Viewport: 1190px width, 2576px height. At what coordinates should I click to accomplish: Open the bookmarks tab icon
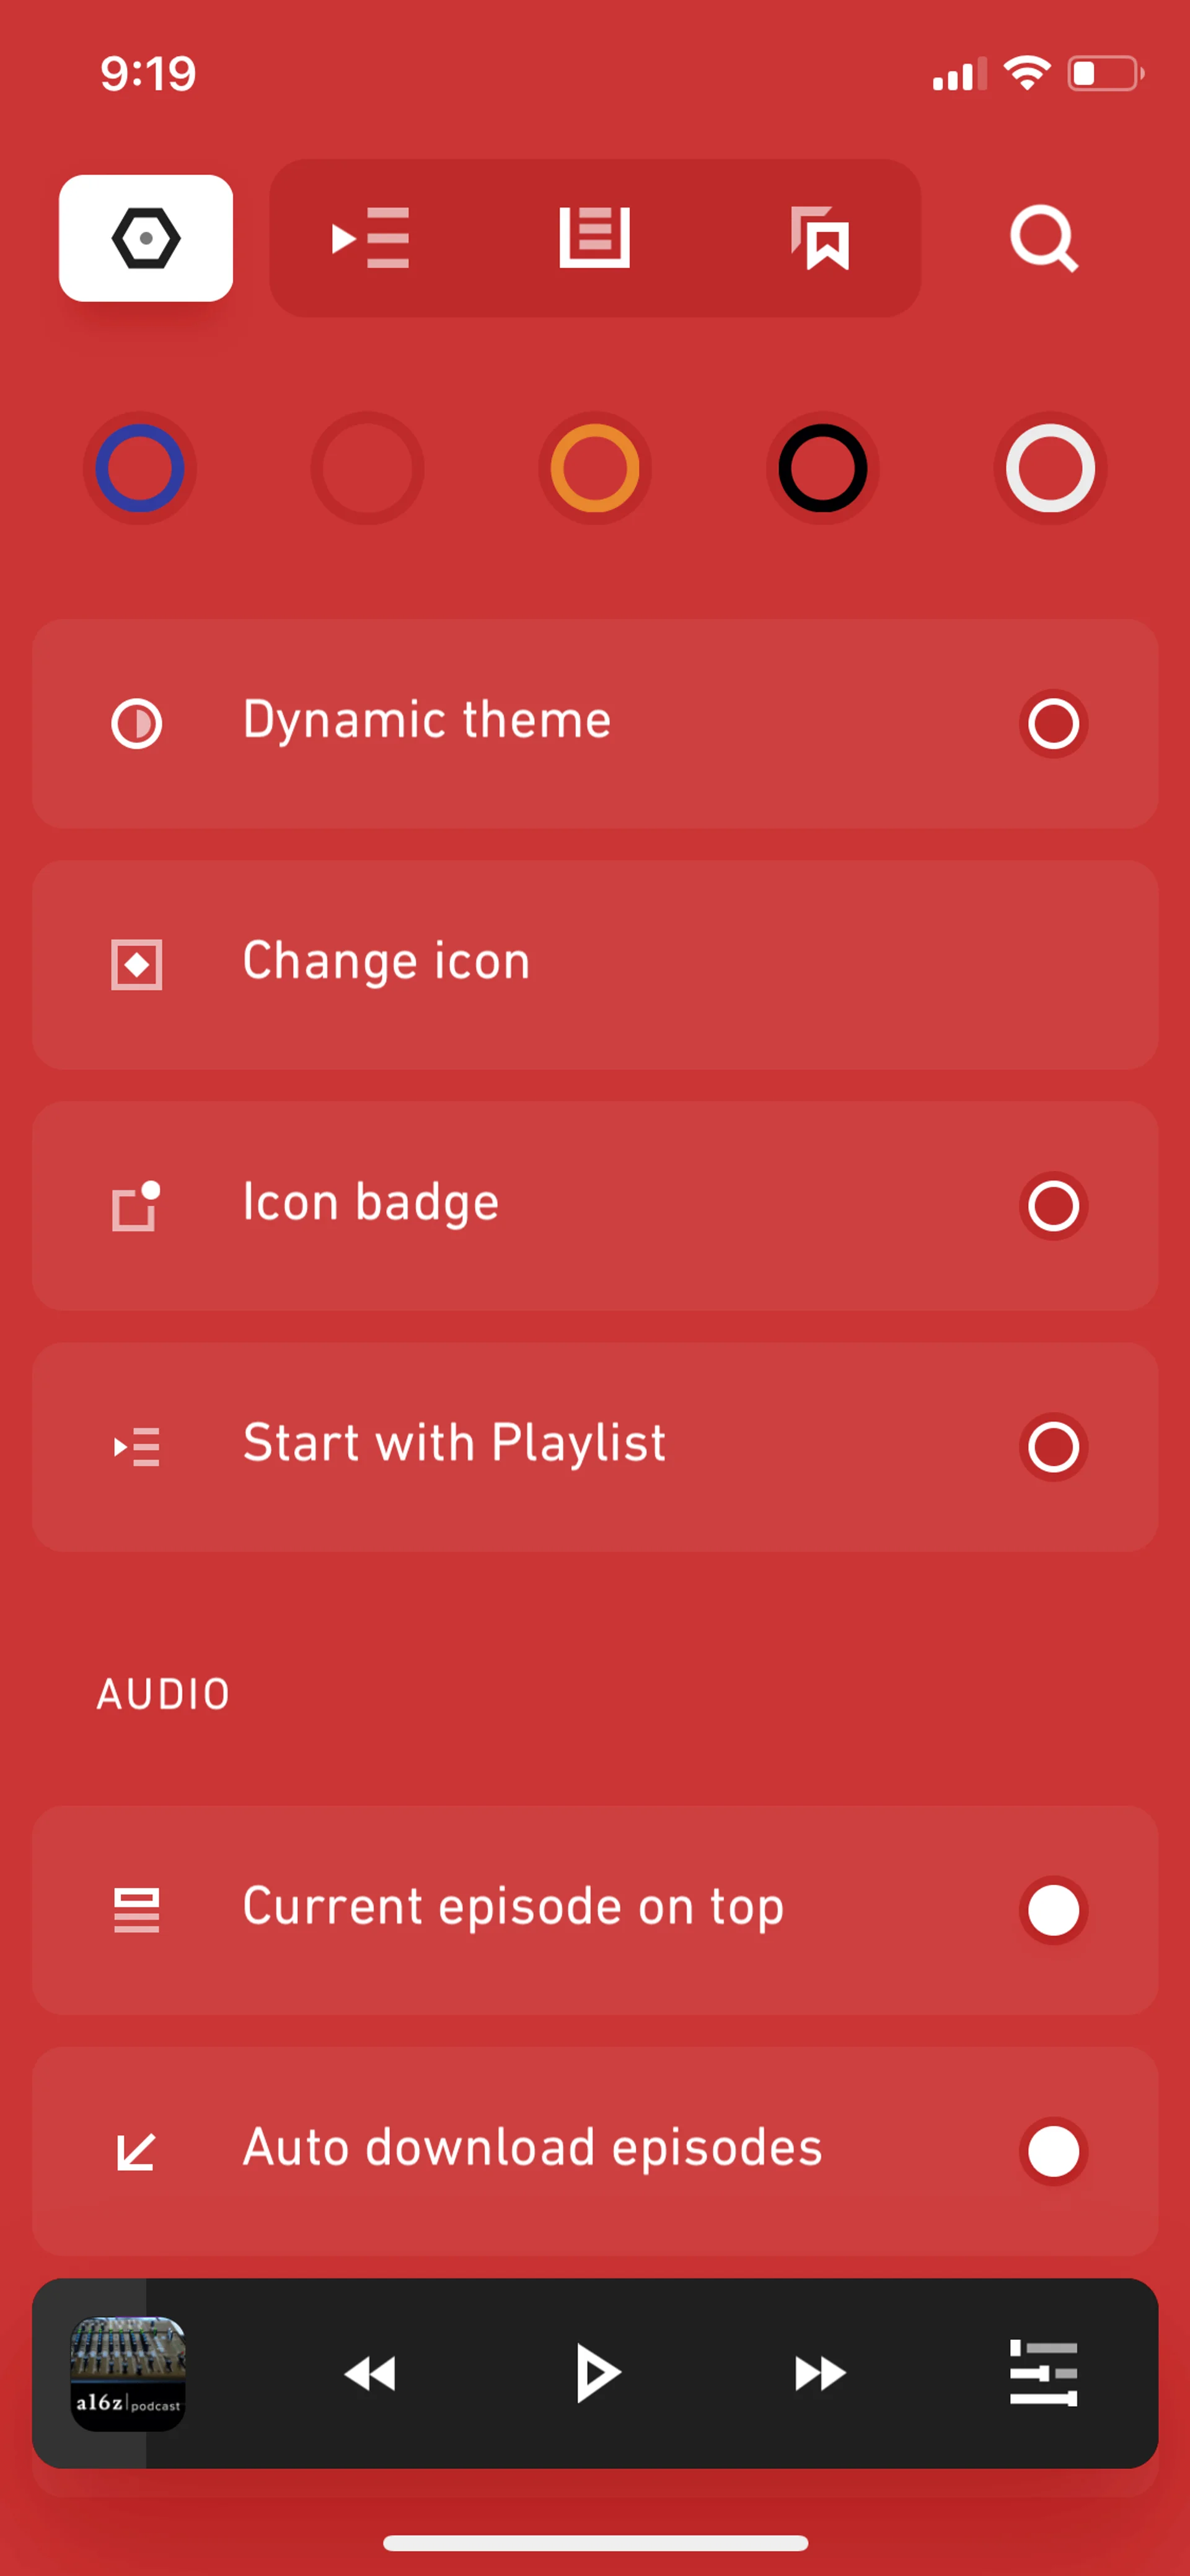[x=820, y=238]
